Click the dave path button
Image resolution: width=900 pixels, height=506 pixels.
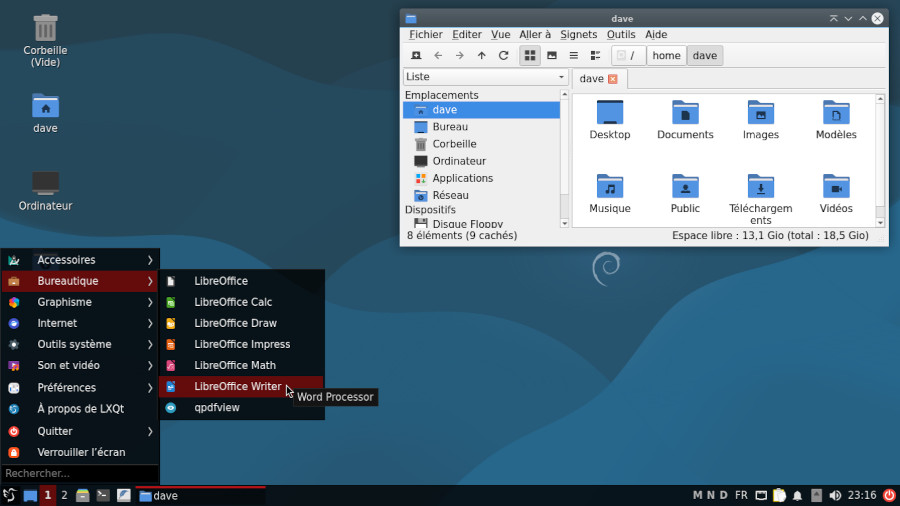pyautogui.click(x=705, y=56)
